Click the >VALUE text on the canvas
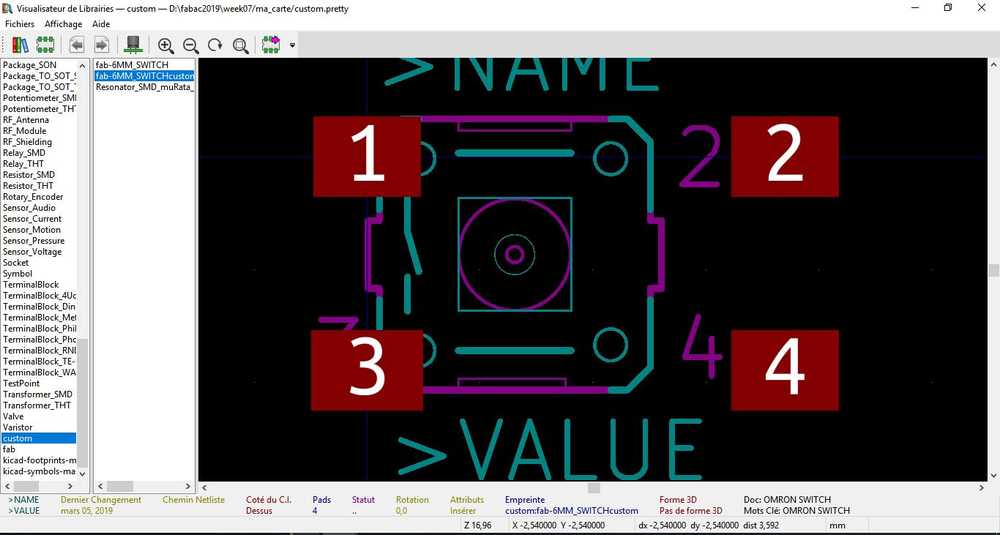This screenshot has height=535, width=1000. 550,448
